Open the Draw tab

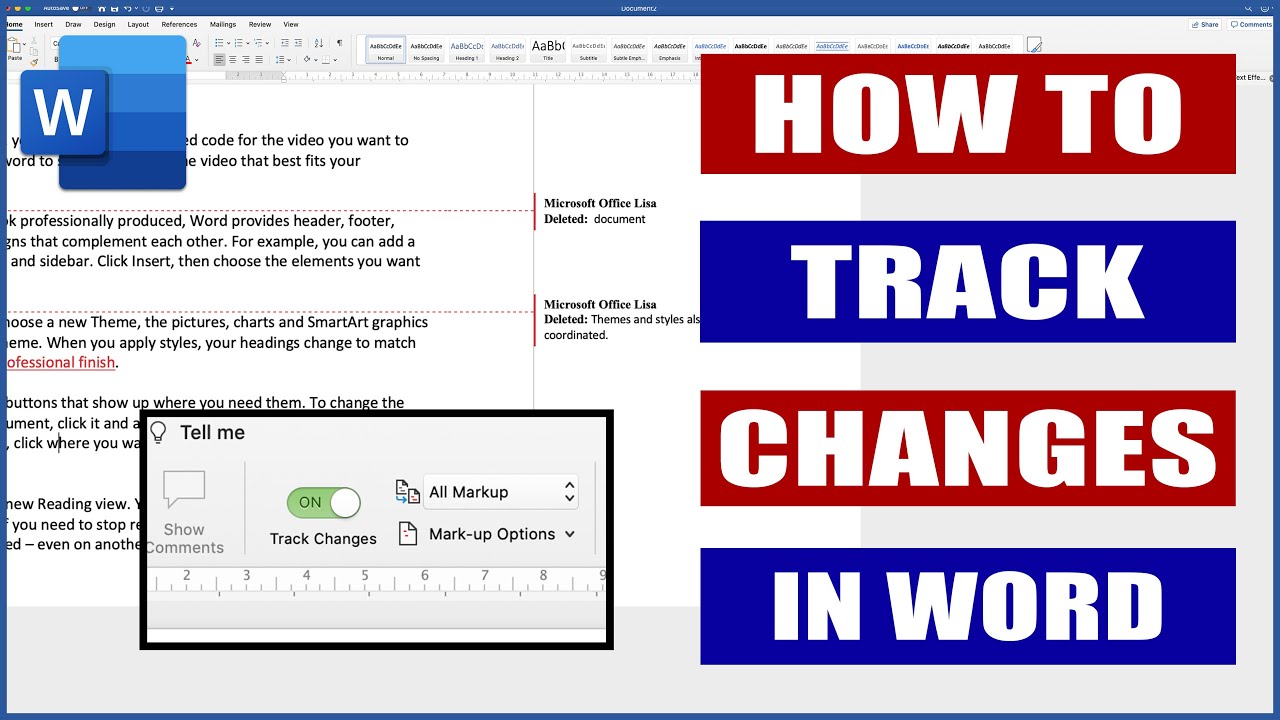[x=73, y=24]
